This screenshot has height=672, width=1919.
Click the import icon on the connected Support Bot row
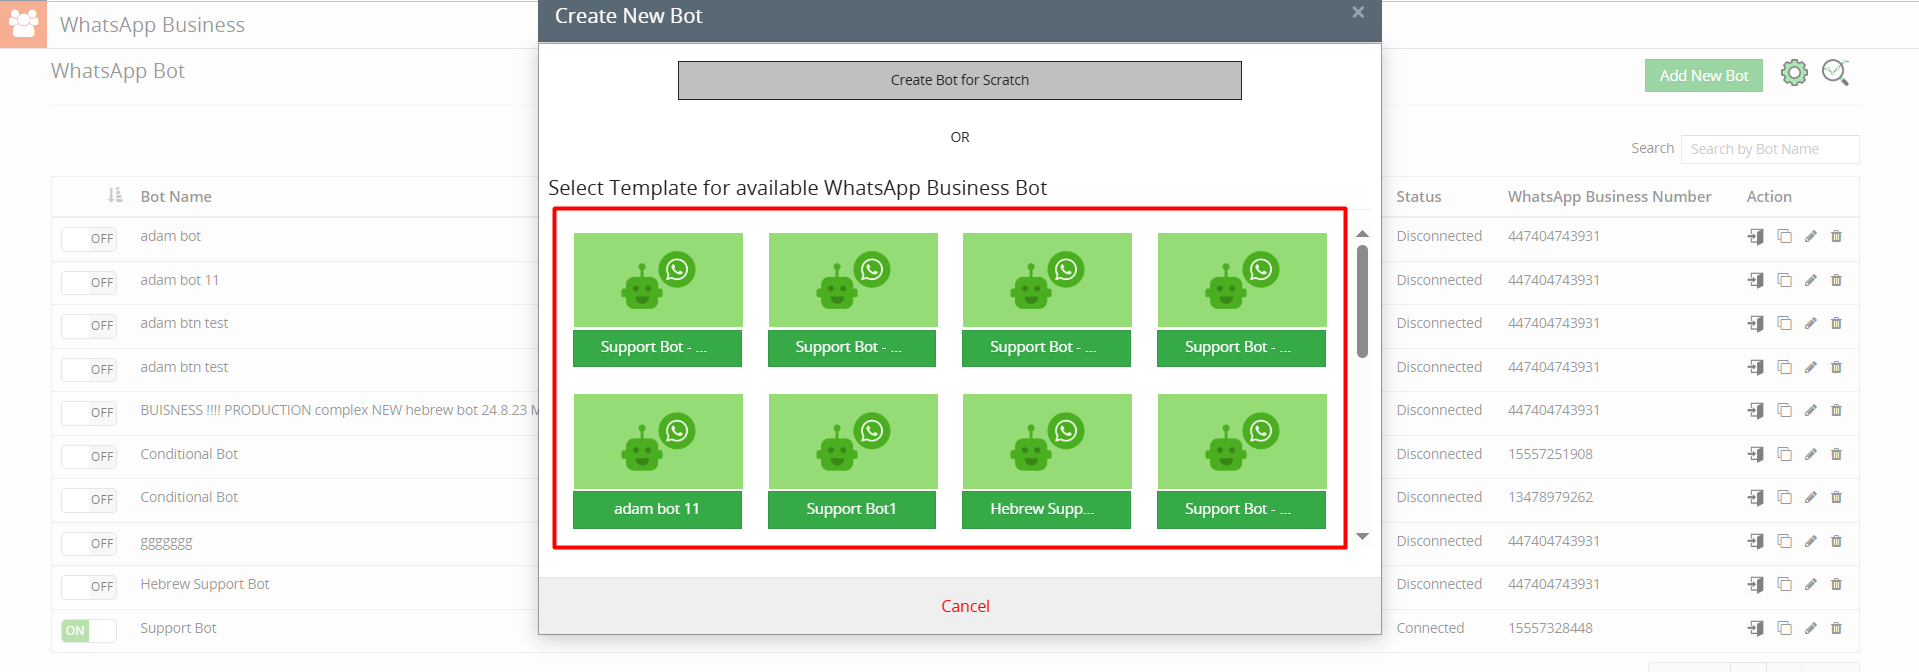(x=1756, y=628)
